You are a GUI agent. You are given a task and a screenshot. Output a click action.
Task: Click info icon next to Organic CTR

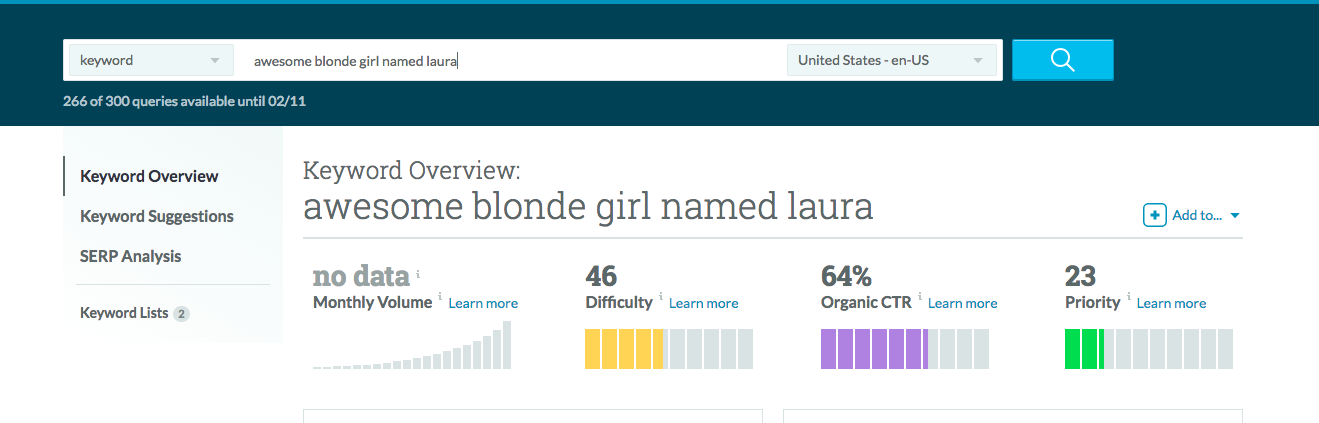919,297
